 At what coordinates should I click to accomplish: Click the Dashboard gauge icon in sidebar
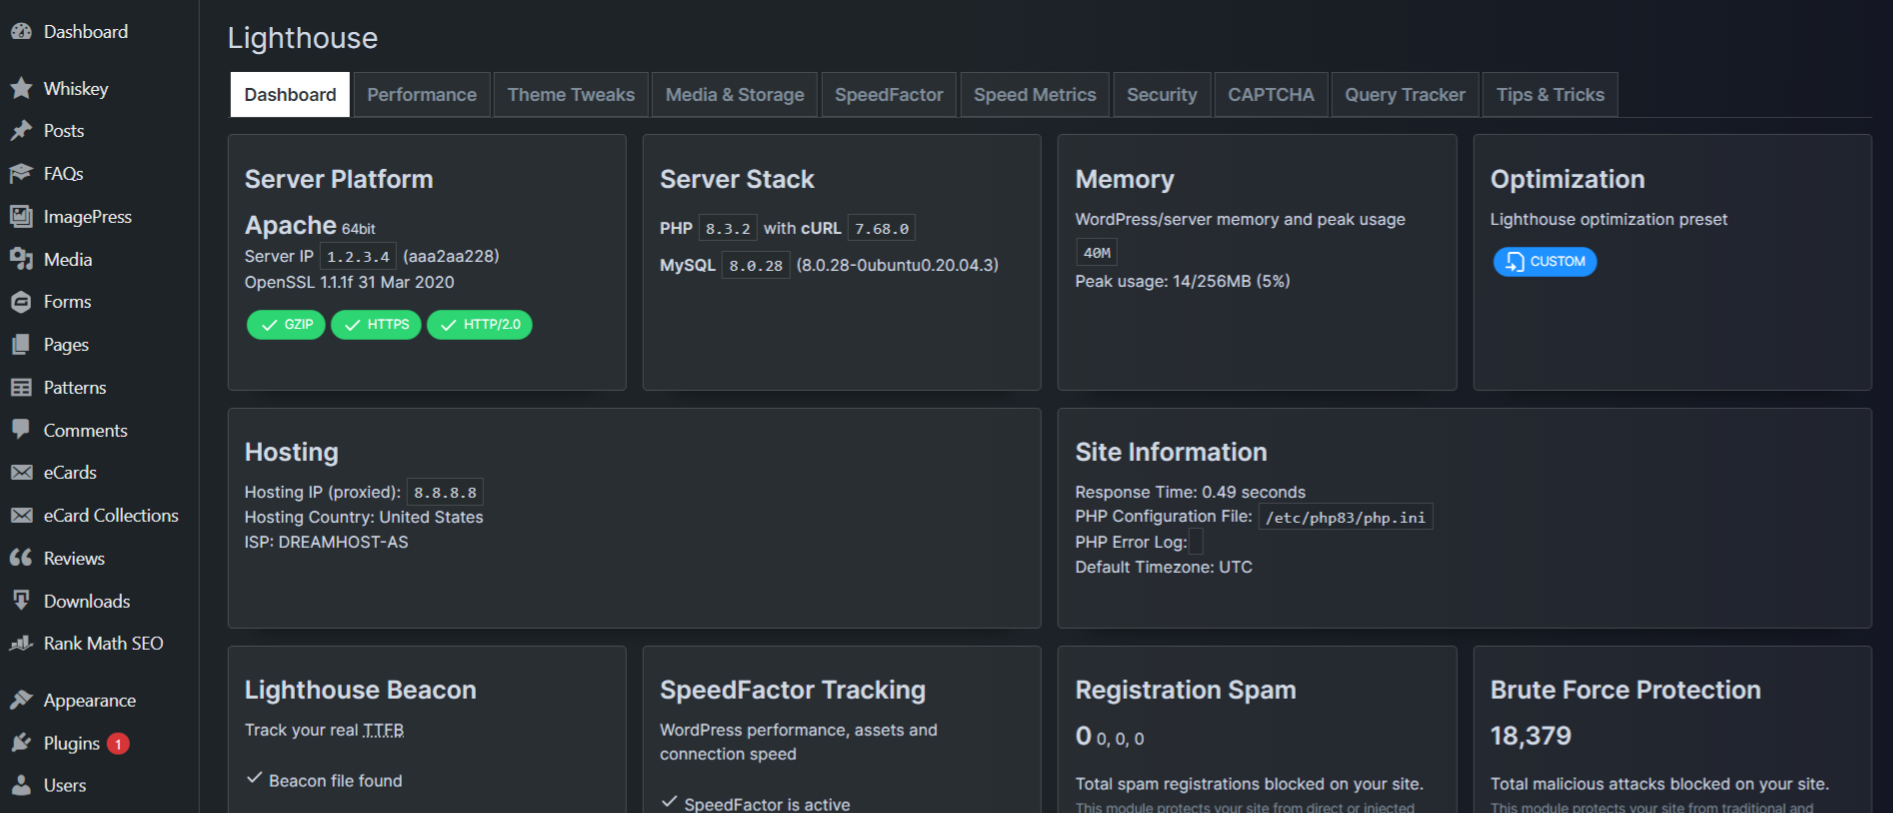(21, 32)
